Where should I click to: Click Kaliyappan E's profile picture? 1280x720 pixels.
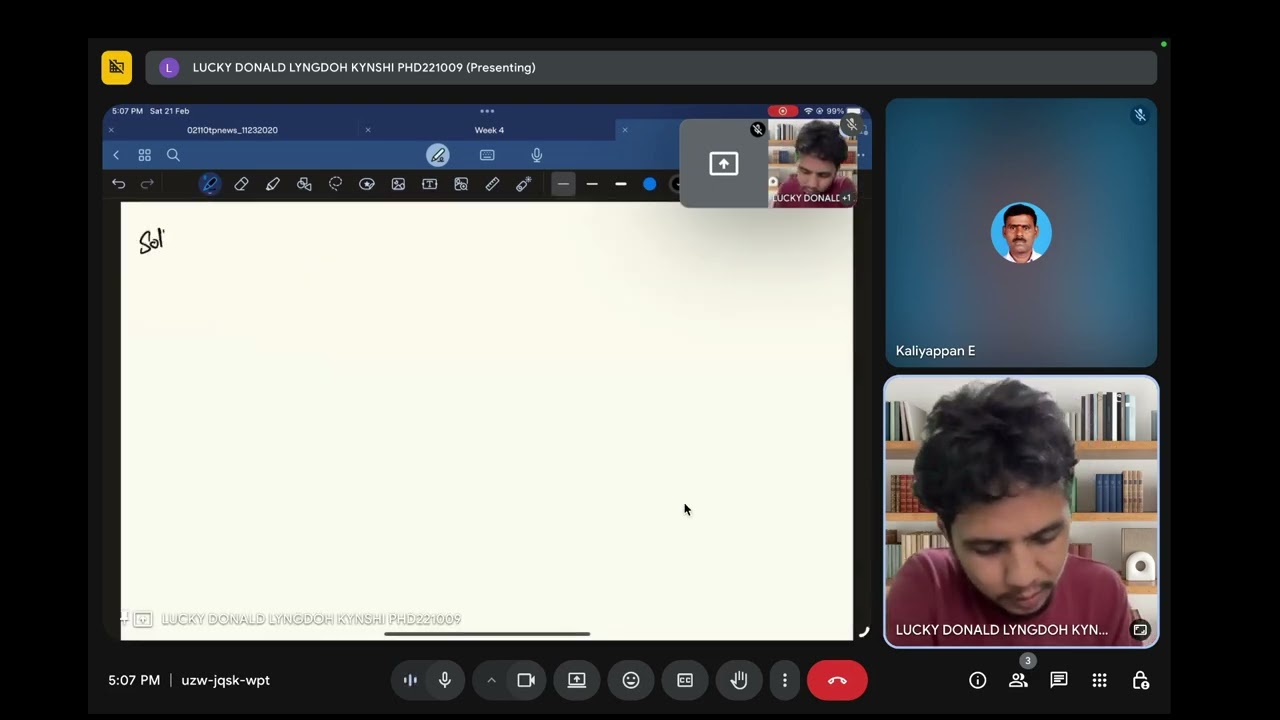click(x=1021, y=232)
